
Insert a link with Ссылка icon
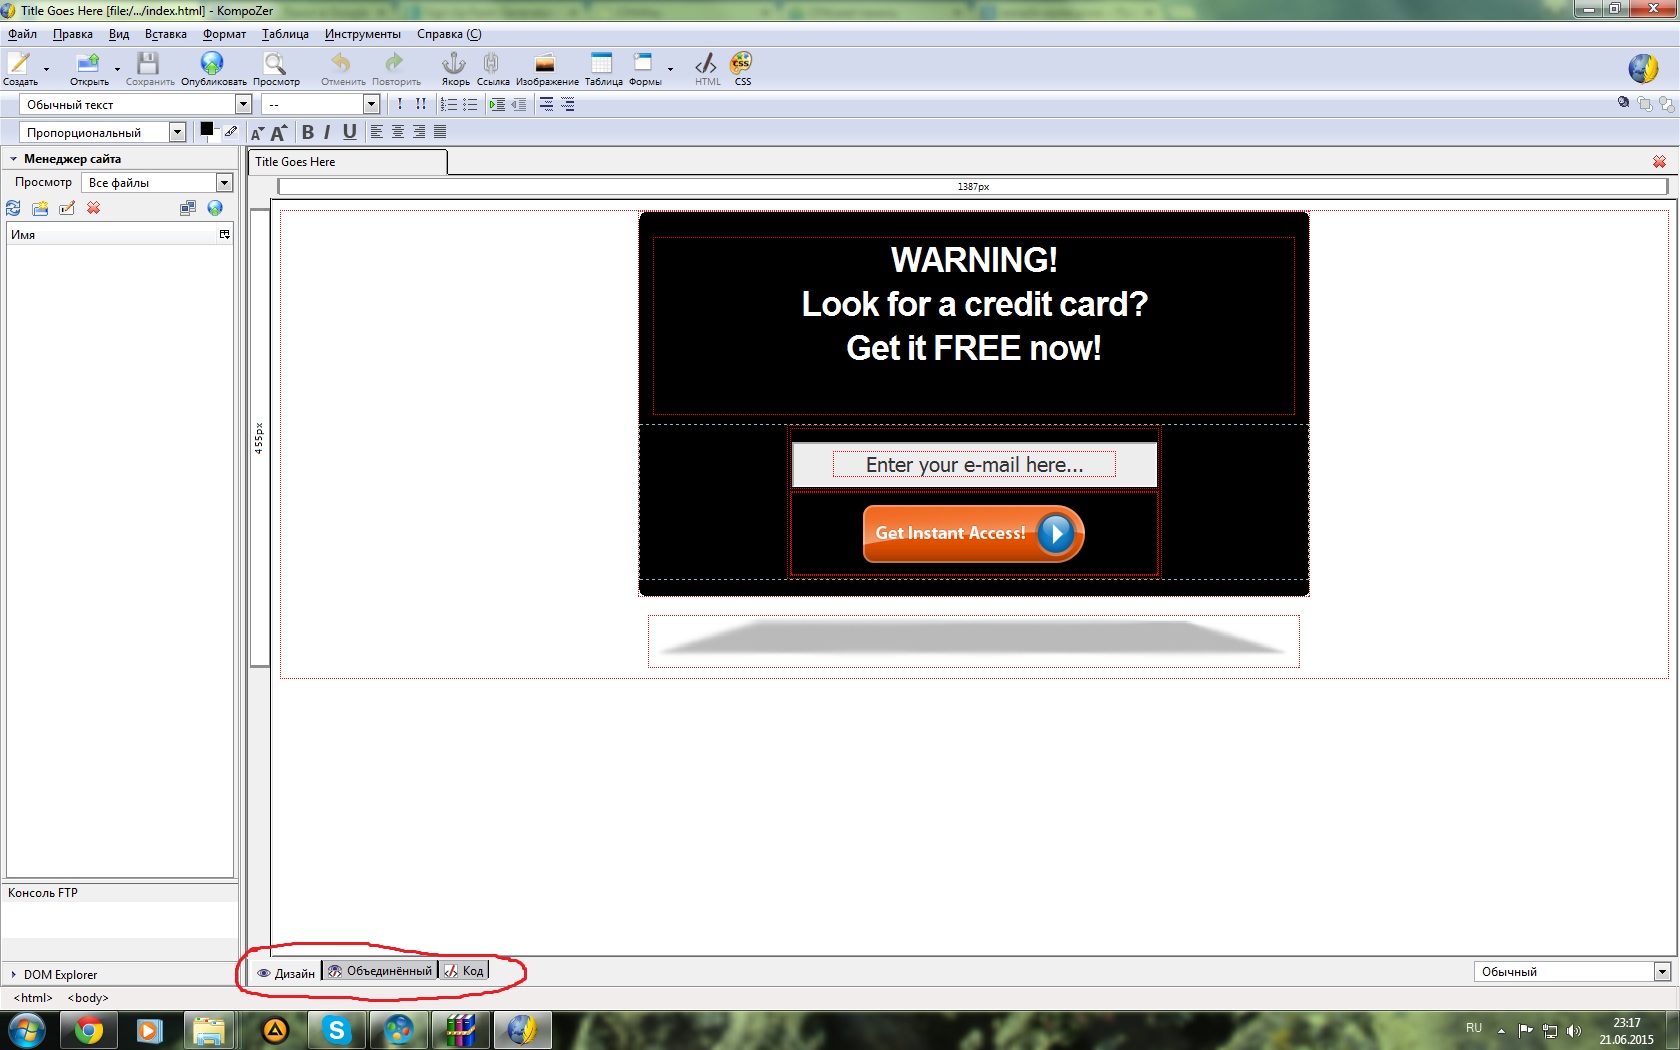point(491,63)
